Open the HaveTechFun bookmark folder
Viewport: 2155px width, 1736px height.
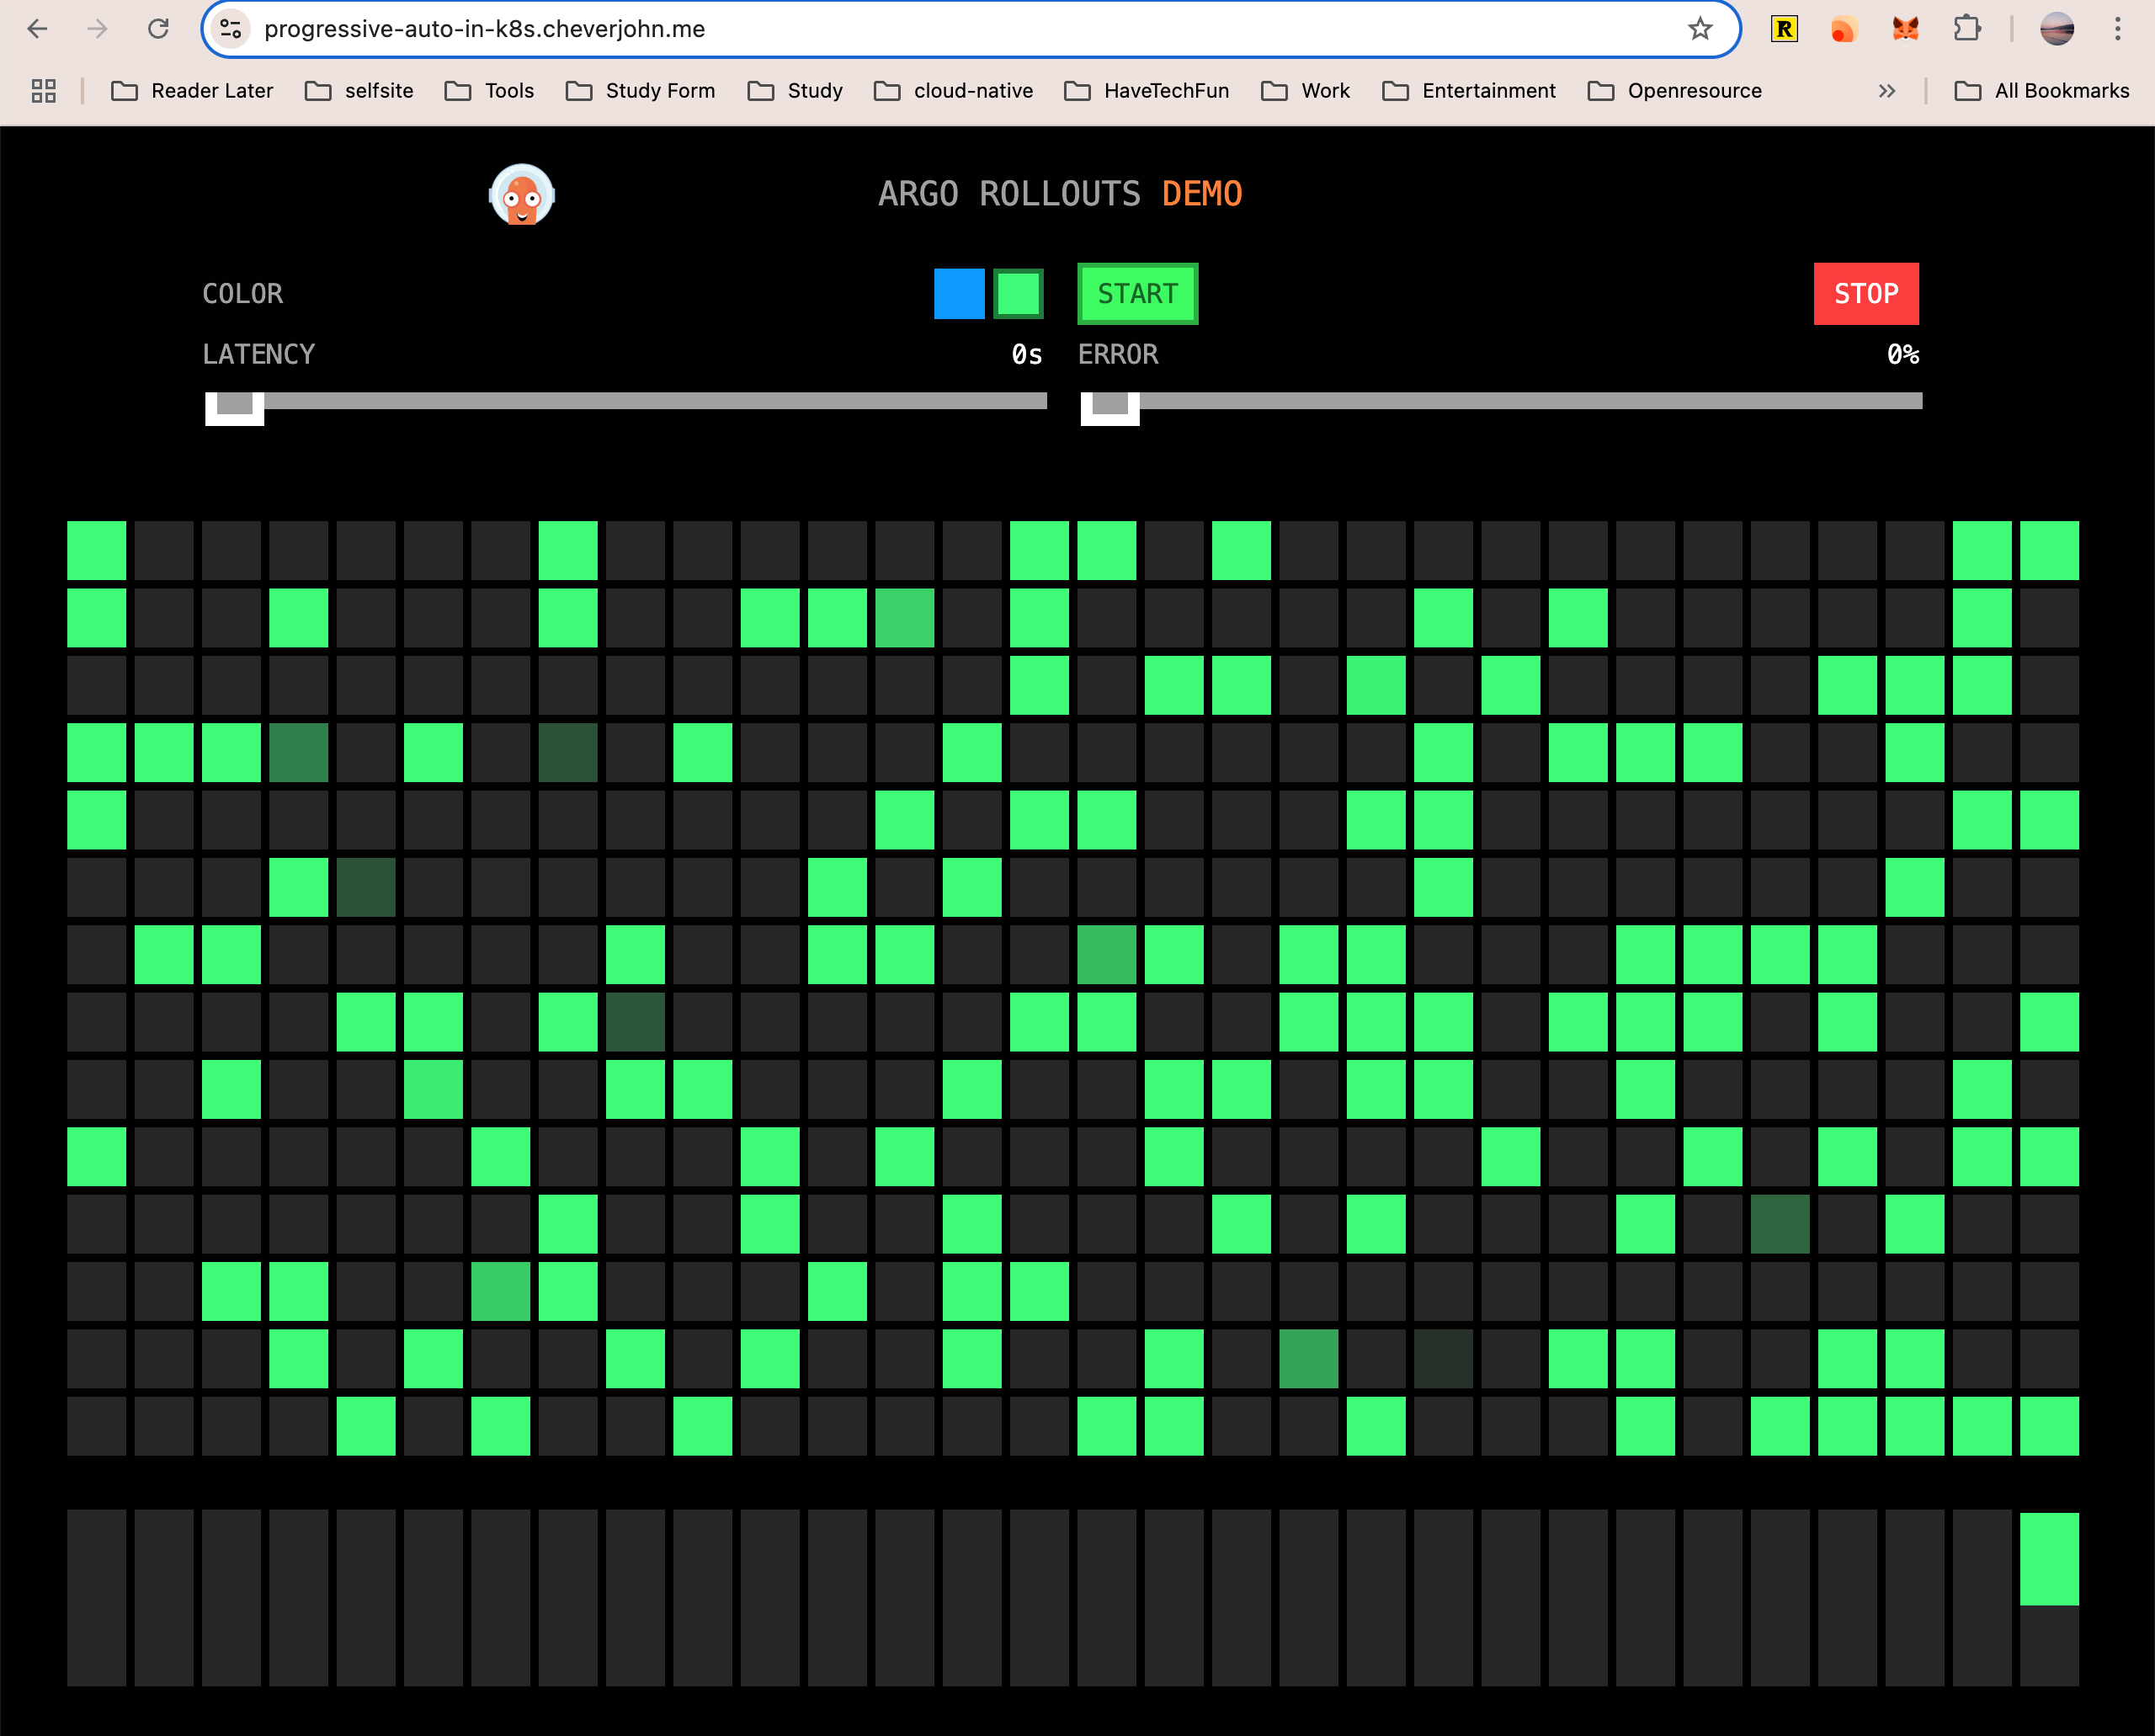click(x=1146, y=91)
